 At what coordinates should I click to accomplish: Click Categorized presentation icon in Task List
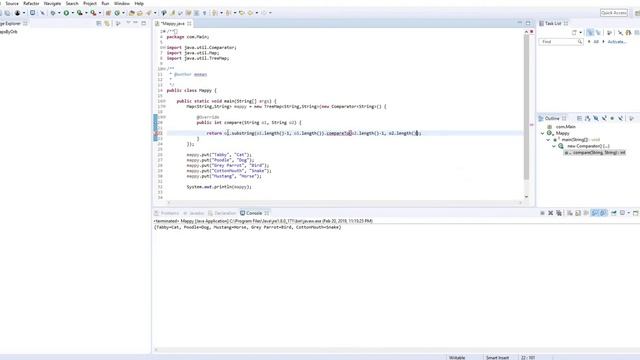click(x=590, y=33)
